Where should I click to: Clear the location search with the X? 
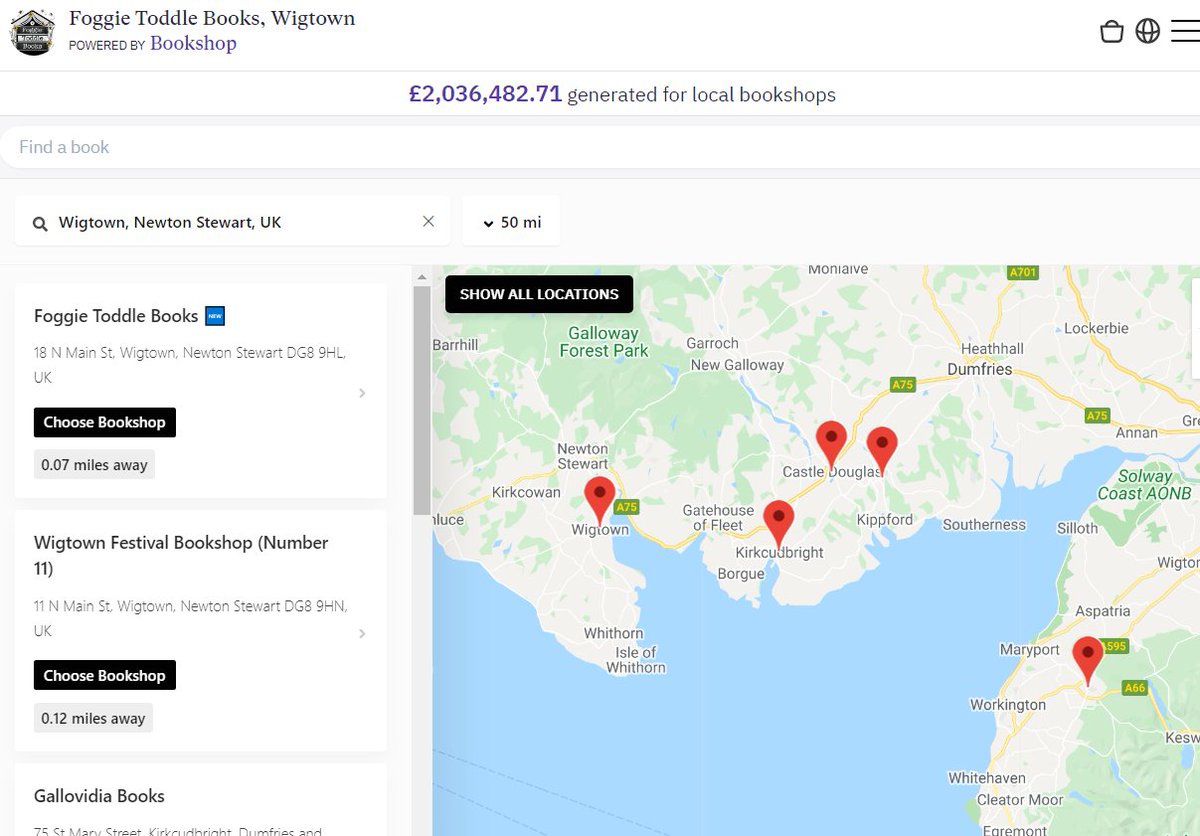tap(428, 221)
